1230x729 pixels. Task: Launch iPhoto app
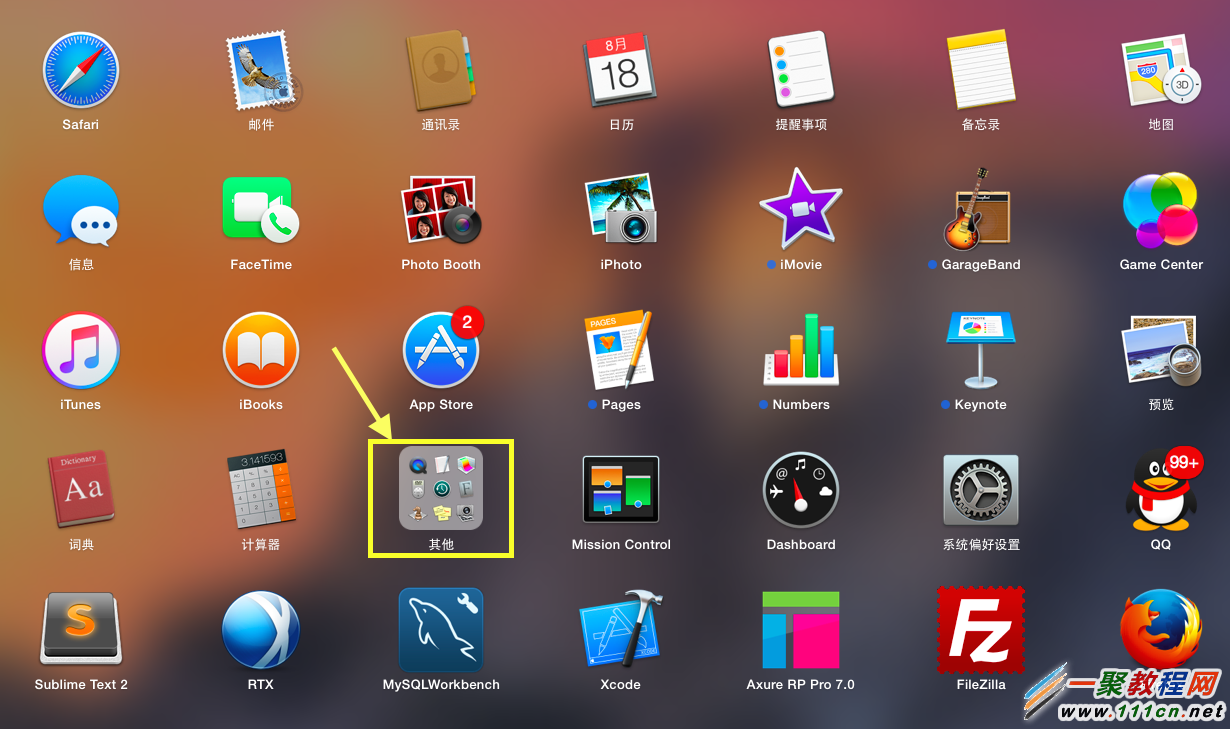point(621,210)
